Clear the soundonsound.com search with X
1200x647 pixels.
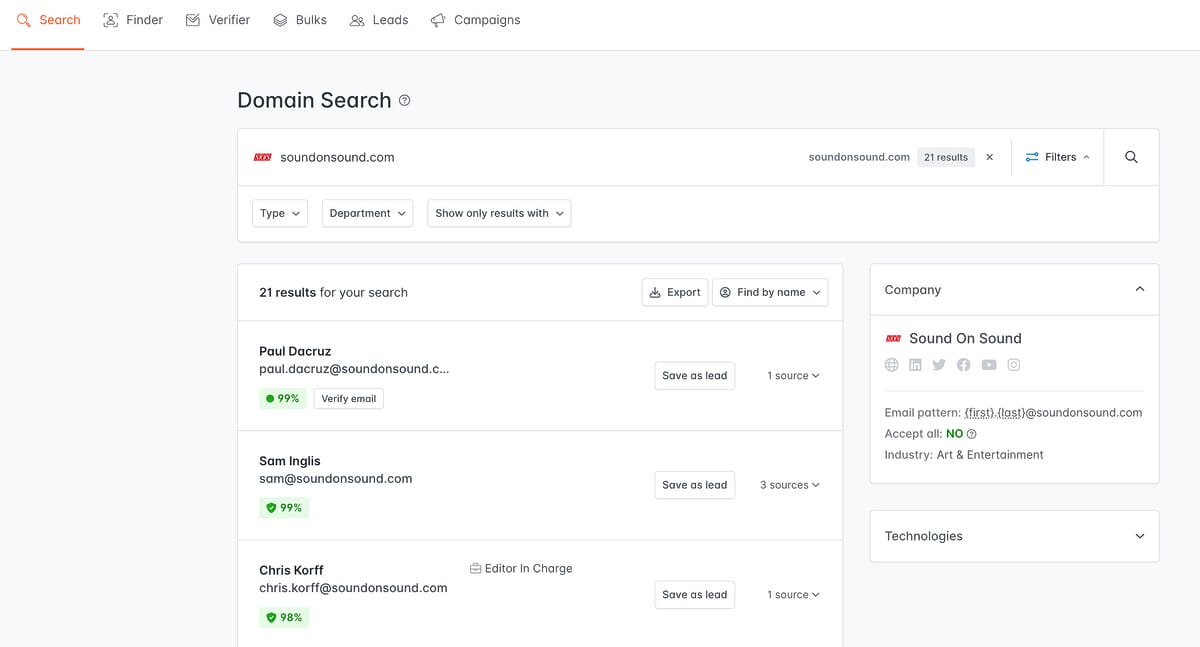(990, 157)
